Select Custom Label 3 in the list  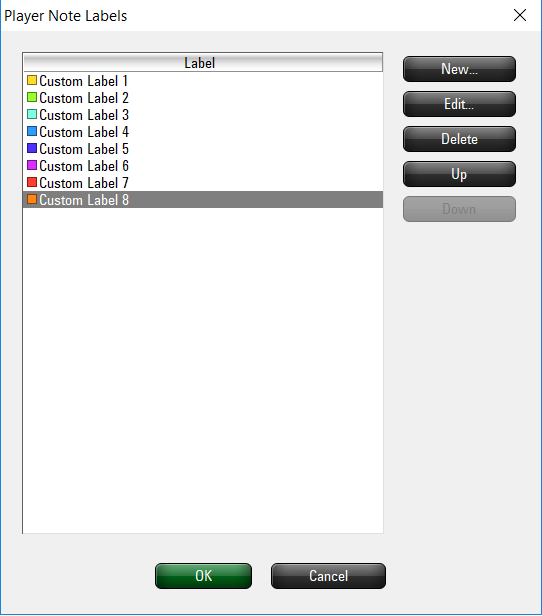pos(203,115)
